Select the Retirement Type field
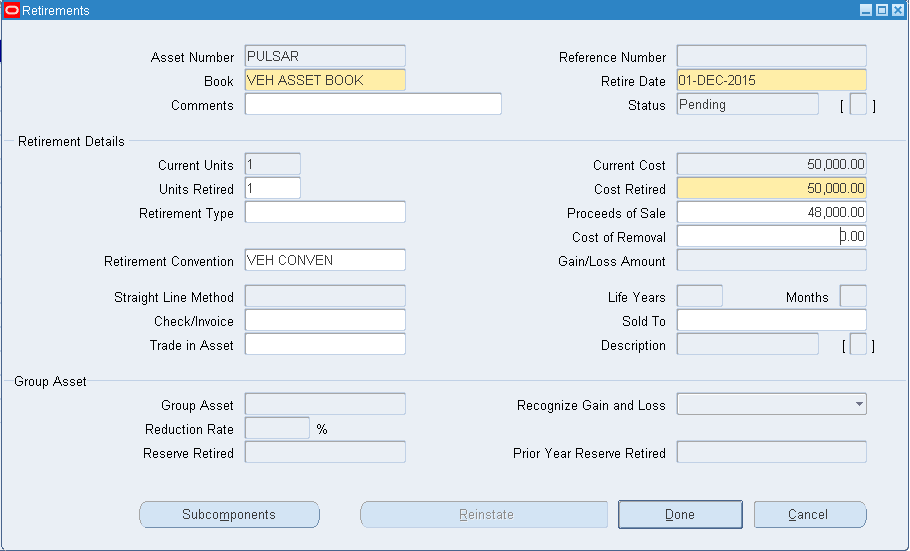 tap(325, 212)
